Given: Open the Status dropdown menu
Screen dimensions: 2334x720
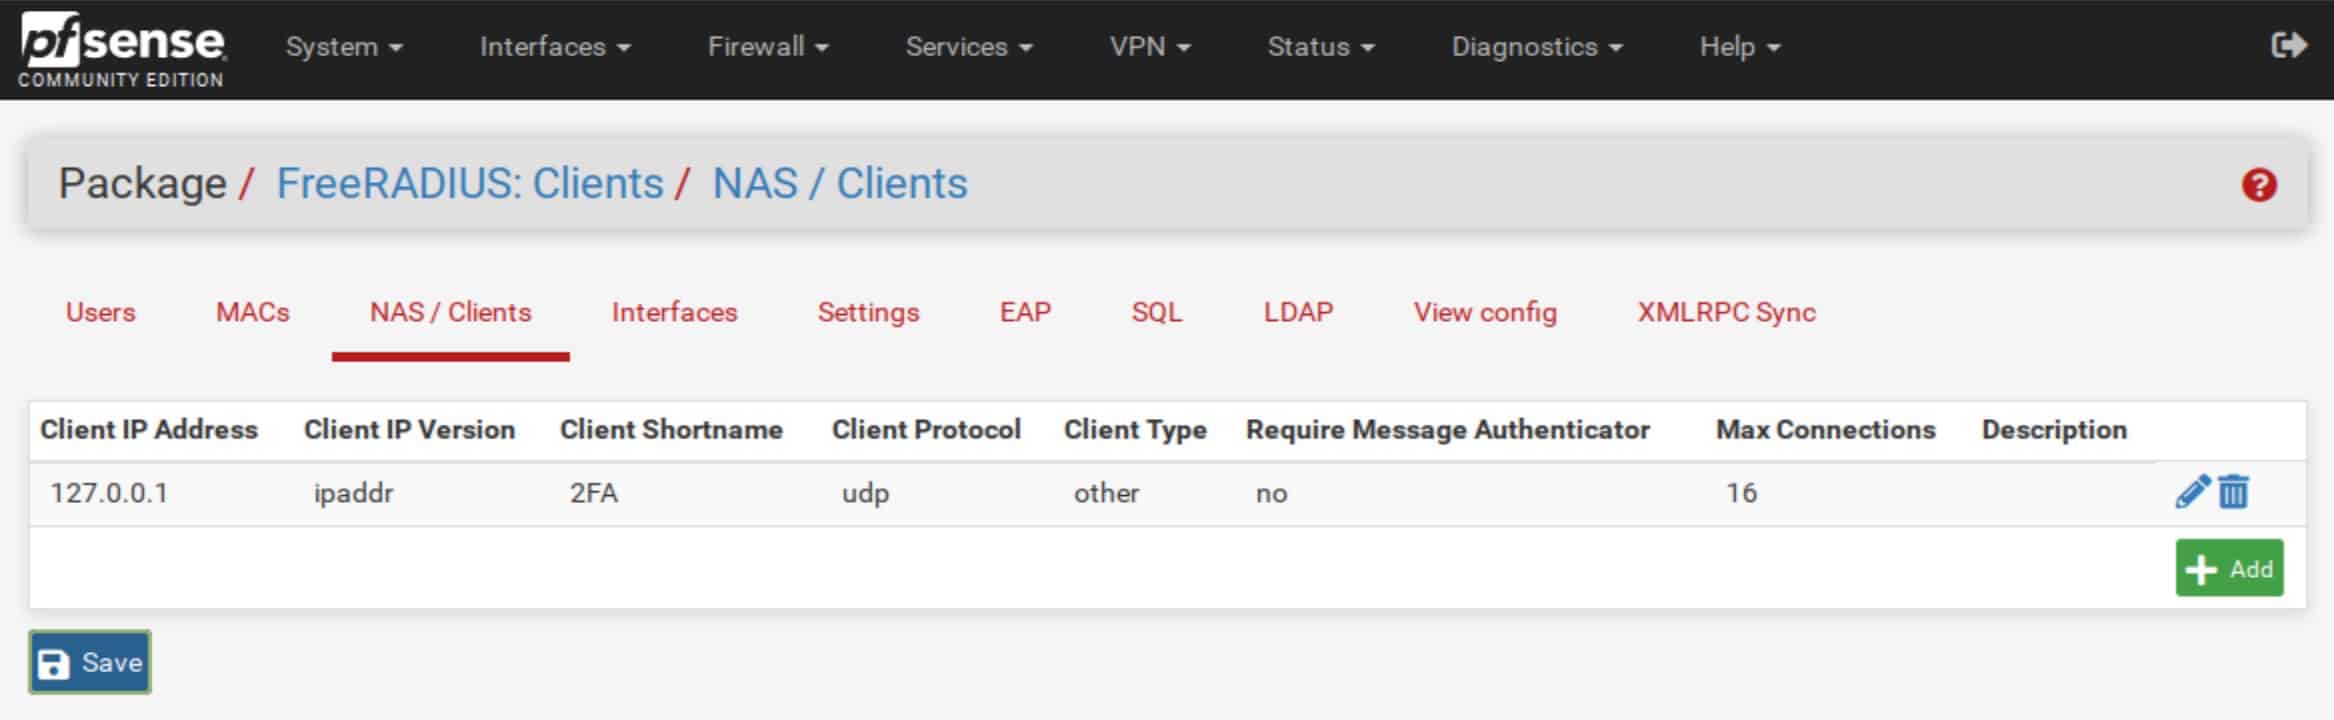Looking at the screenshot, I should [x=1321, y=47].
